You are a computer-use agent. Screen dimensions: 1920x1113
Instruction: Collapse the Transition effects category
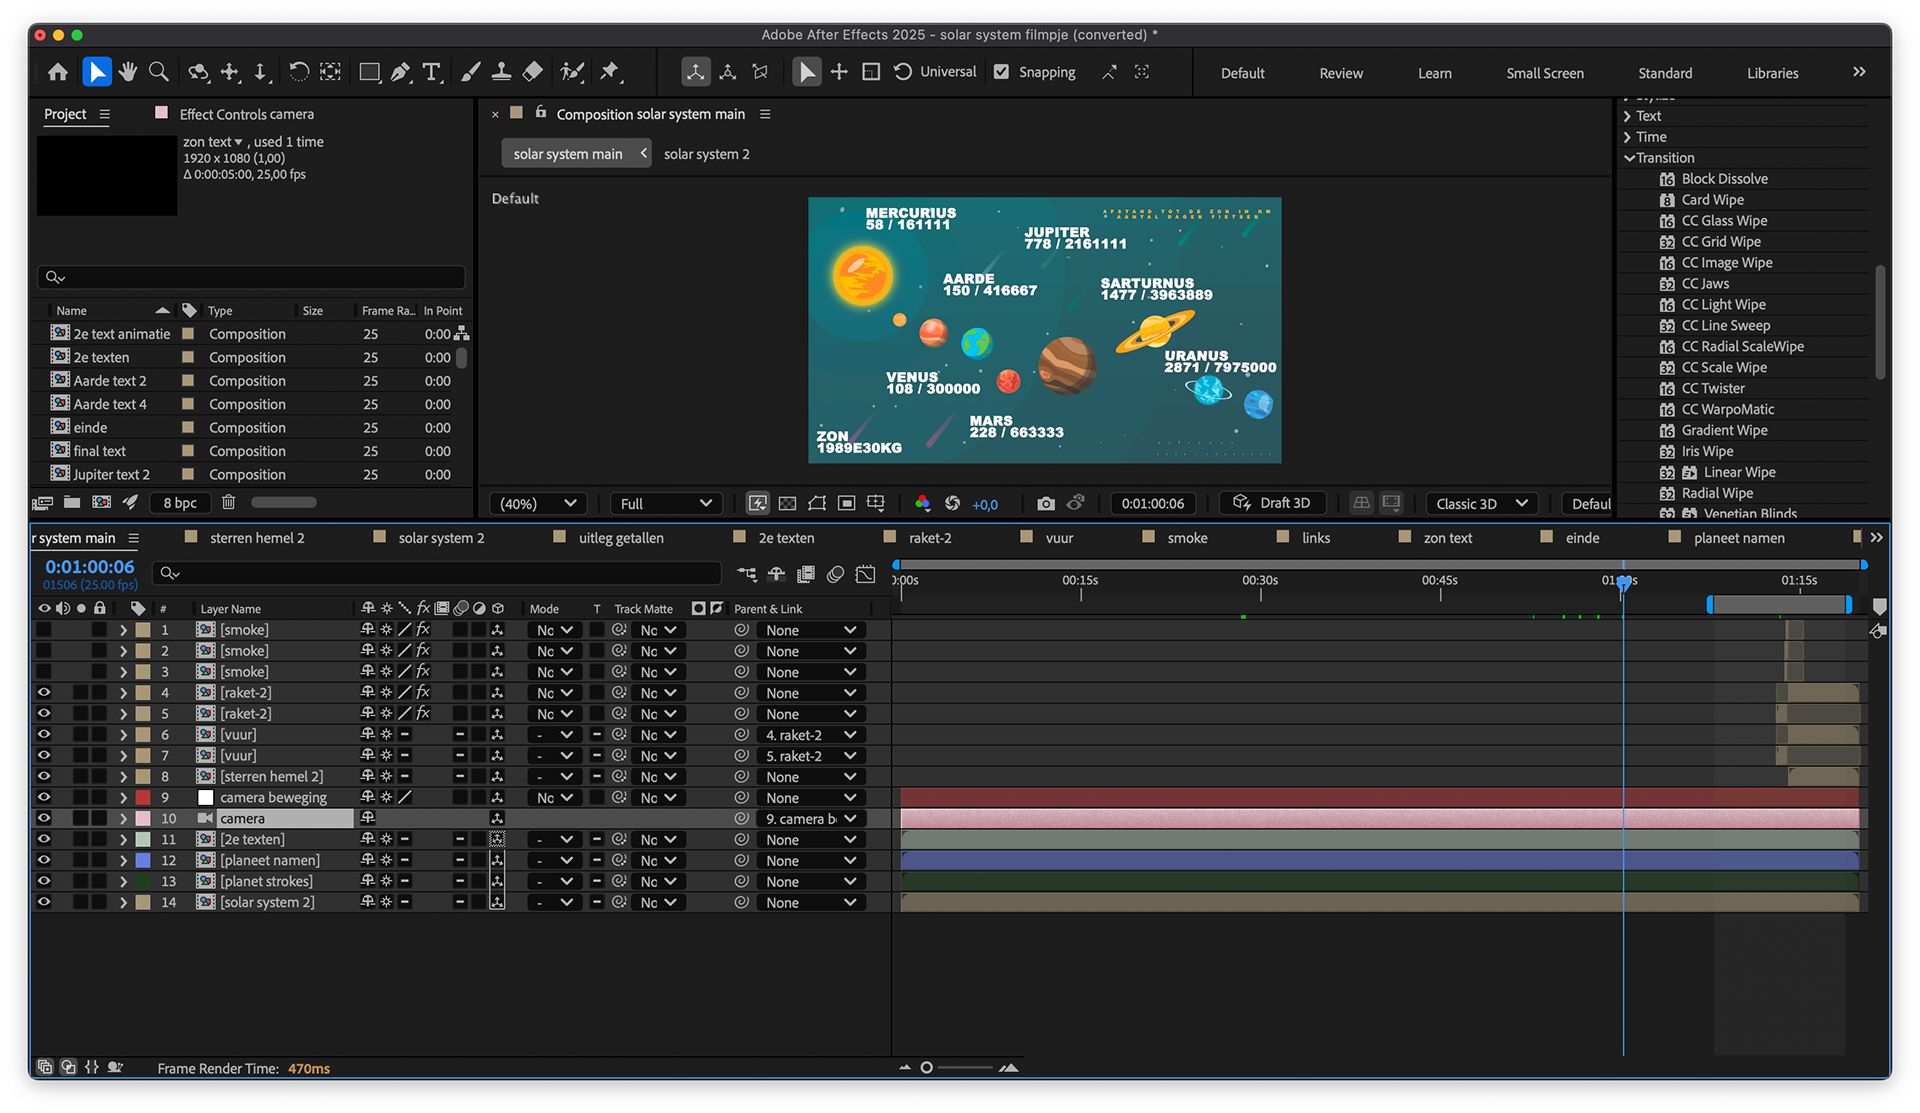1630,158
